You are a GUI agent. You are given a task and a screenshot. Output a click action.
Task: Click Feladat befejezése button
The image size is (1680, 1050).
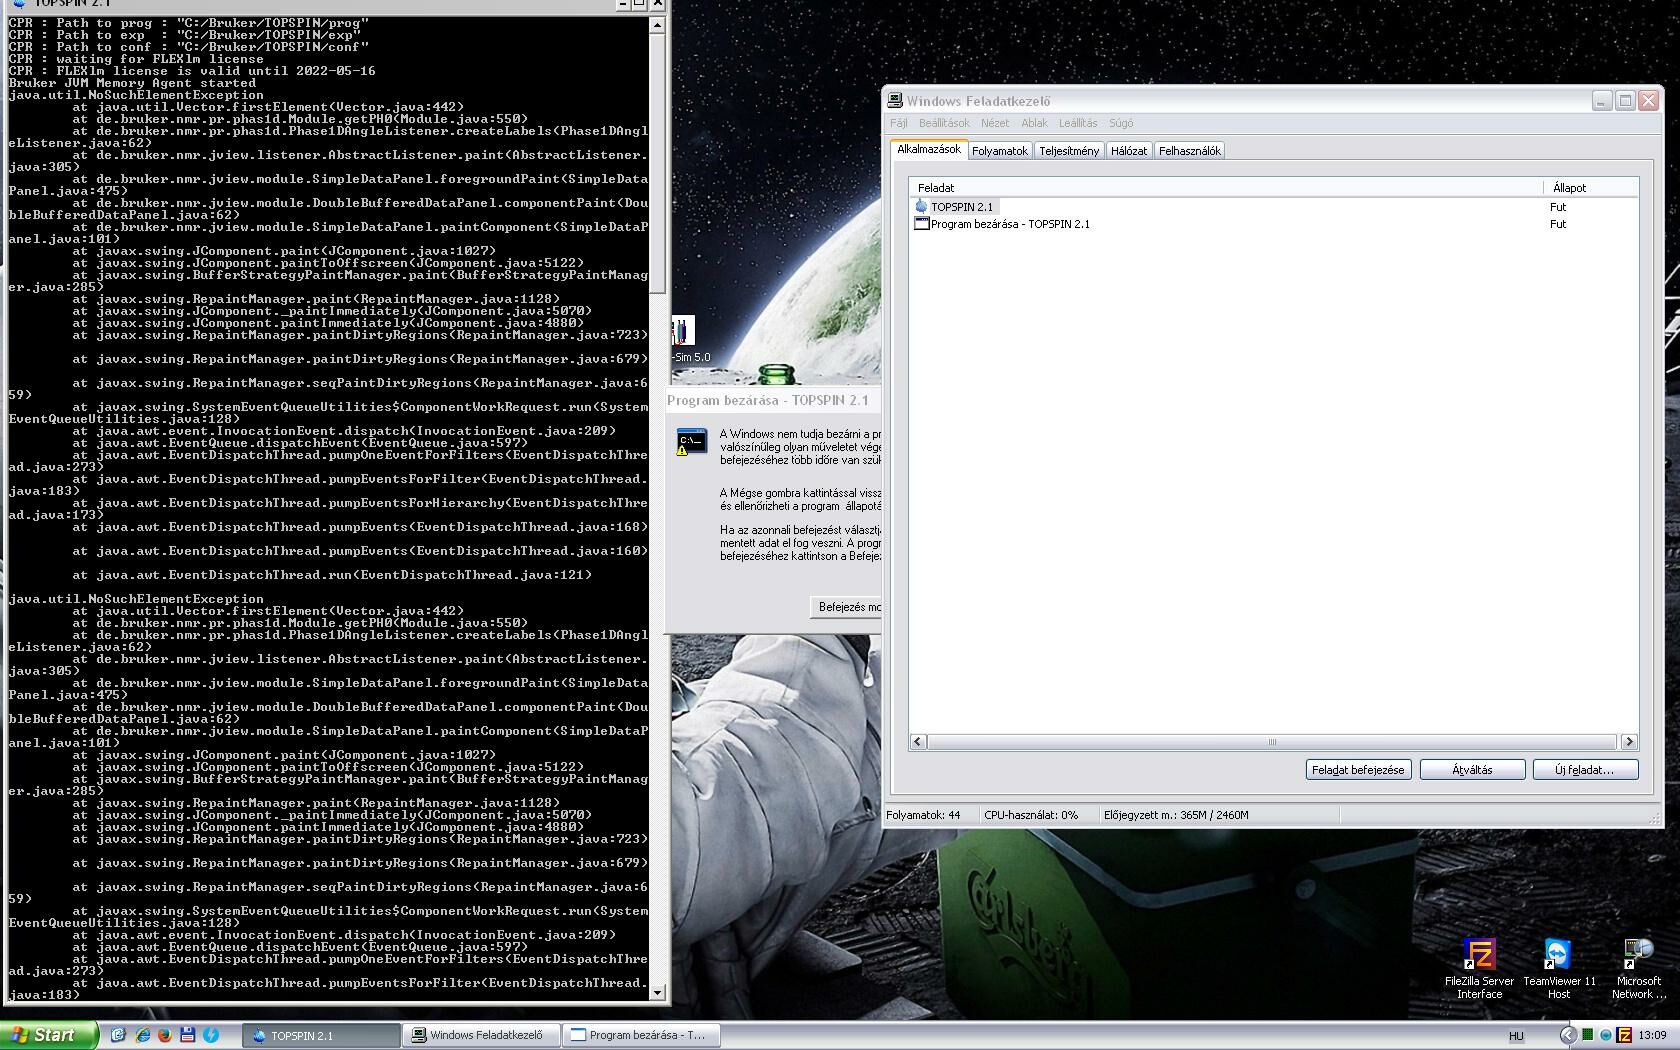coord(1358,770)
